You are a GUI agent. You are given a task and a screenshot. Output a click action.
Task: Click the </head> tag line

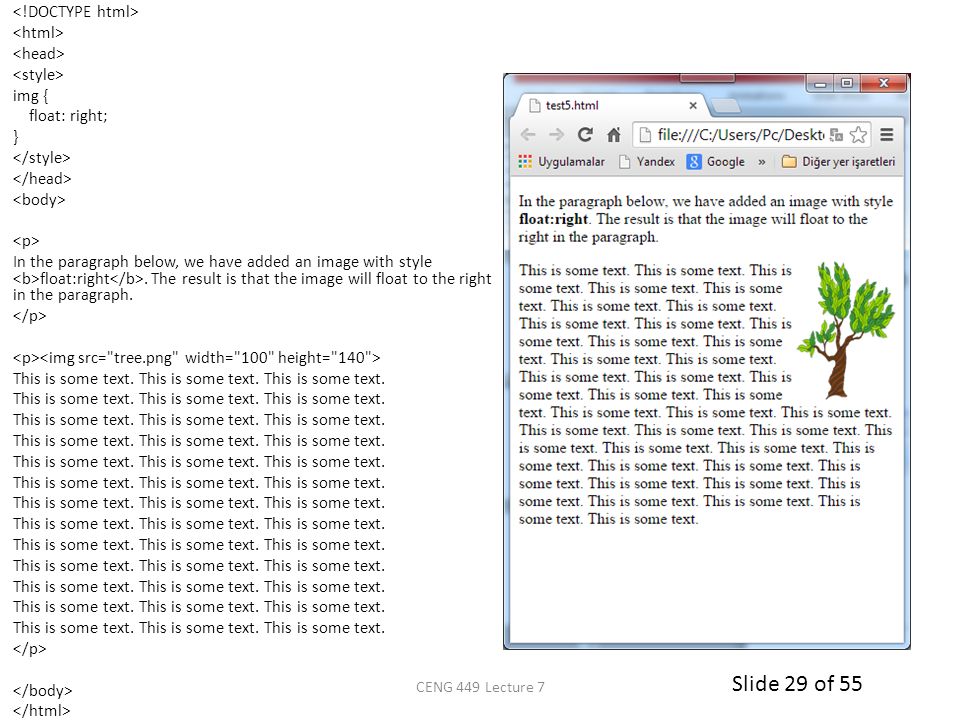(42, 179)
